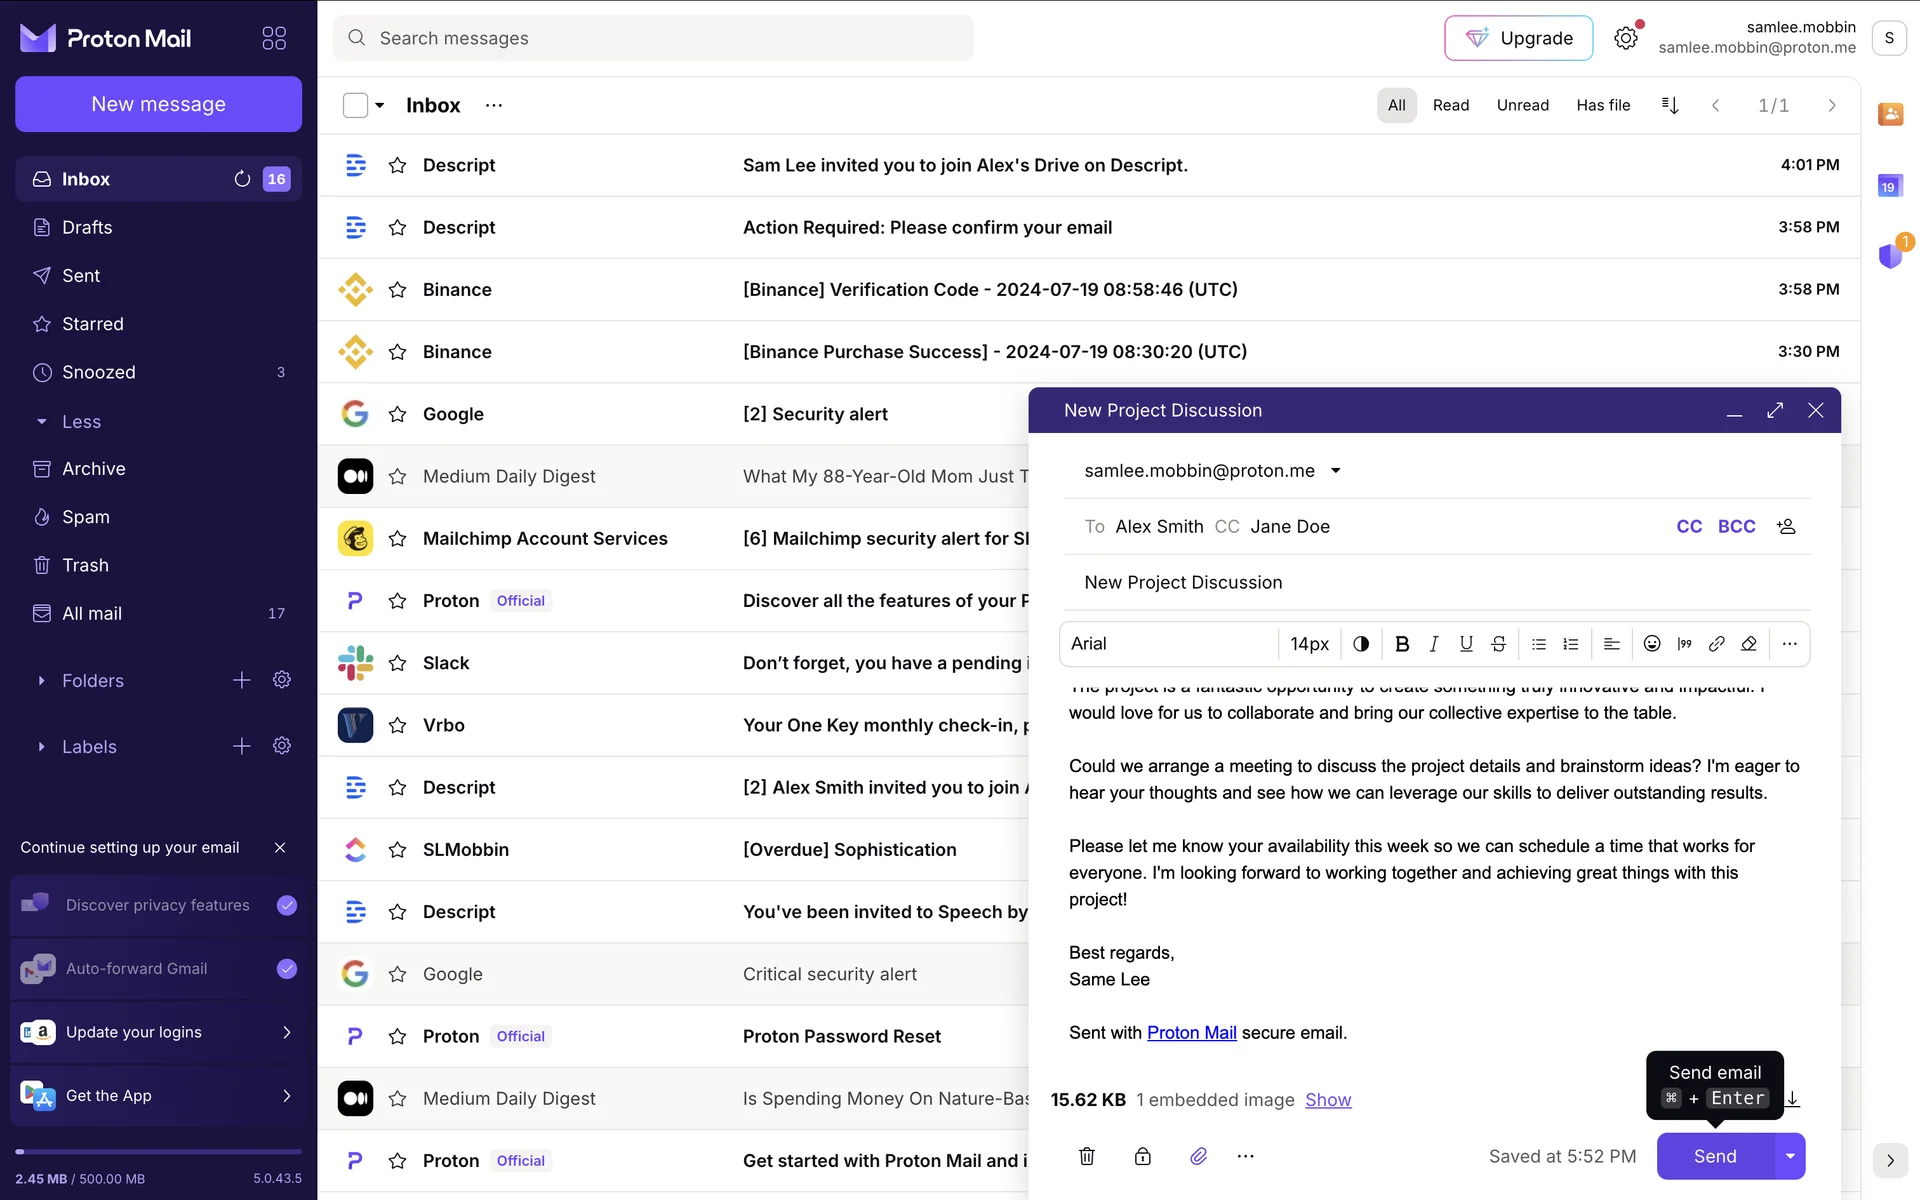Click the clear formatting eraser icon
The height and width of the screenshot is (1200, 1920).
pos(1749,644)
